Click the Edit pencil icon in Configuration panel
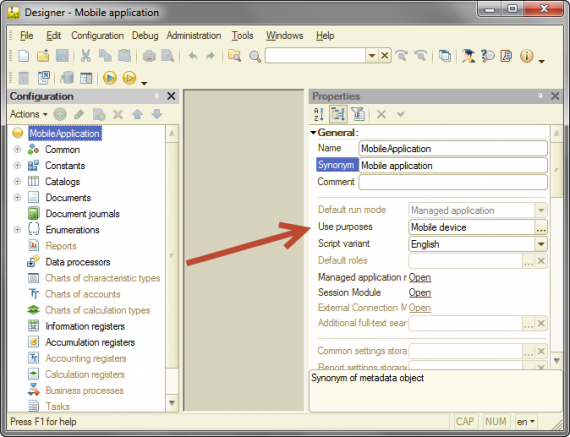The image size is (570, 437). (x=79, y=114)
